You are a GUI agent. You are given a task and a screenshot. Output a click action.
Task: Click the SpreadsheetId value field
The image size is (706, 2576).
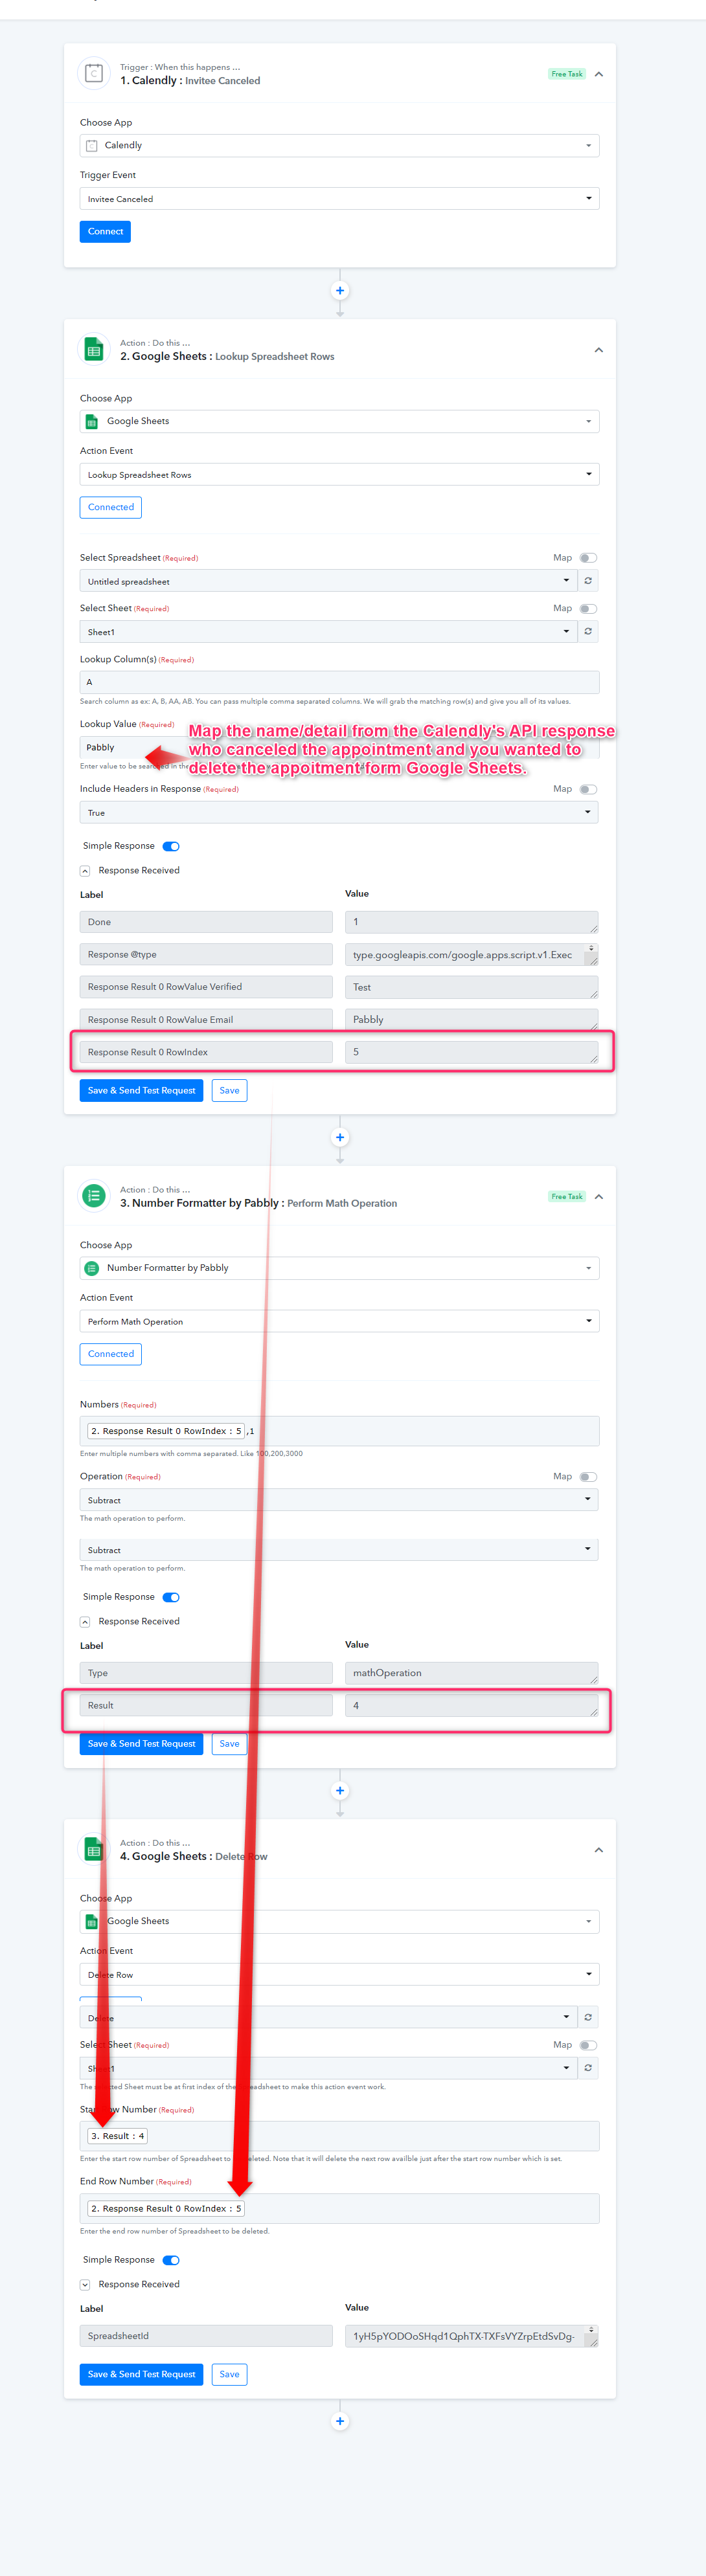click(x=472, y=2336)
